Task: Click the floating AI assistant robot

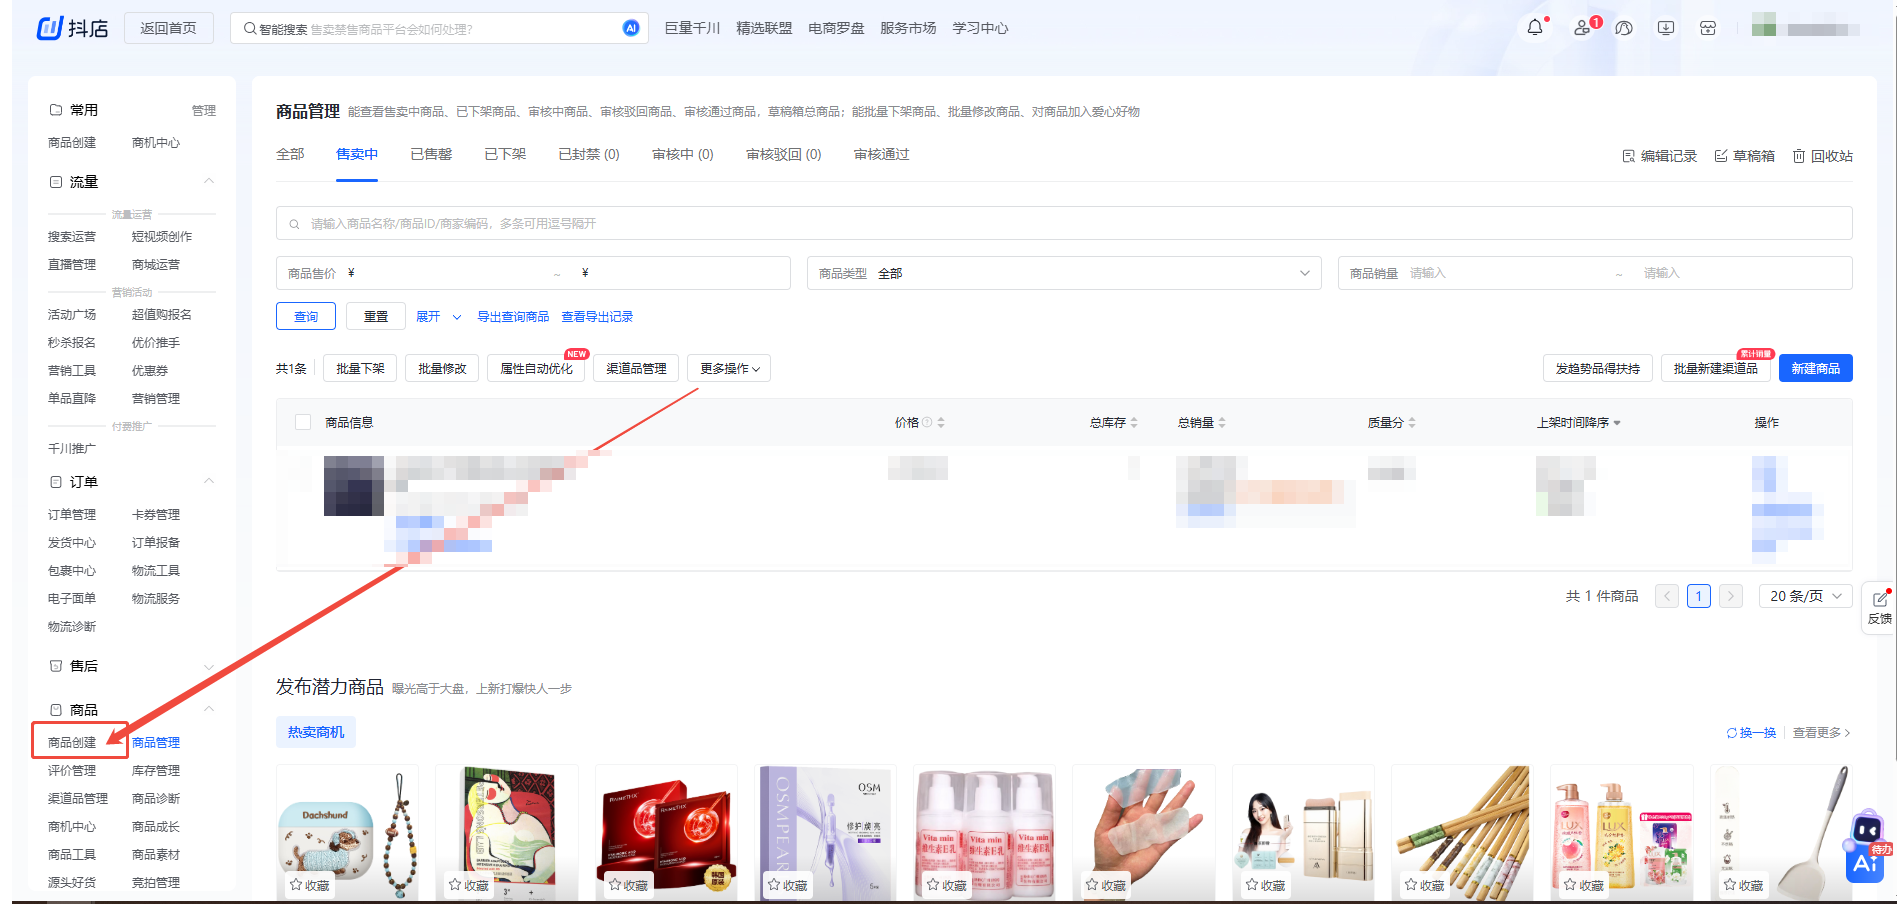Action: [1866, 848]
